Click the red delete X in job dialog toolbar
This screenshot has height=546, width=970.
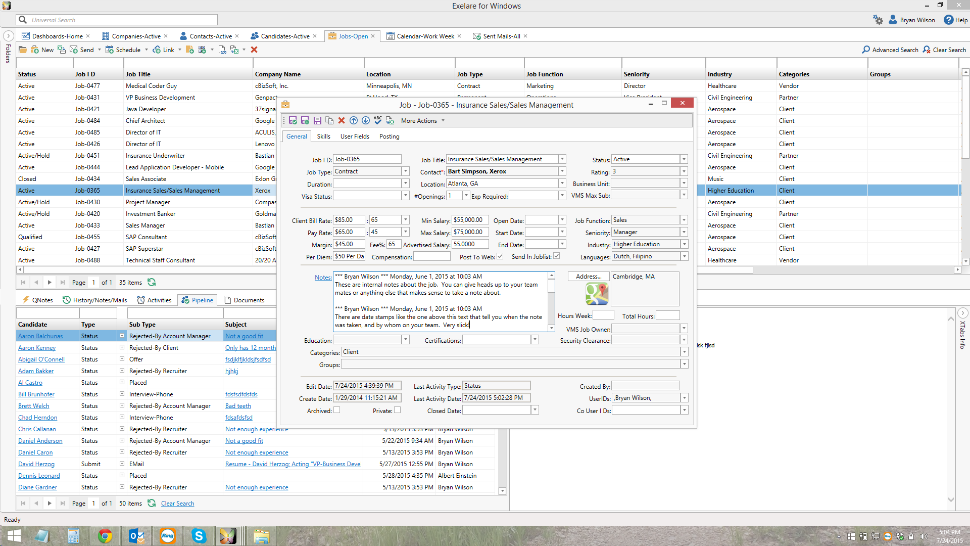pyautogui.click(x=341, y=121)
